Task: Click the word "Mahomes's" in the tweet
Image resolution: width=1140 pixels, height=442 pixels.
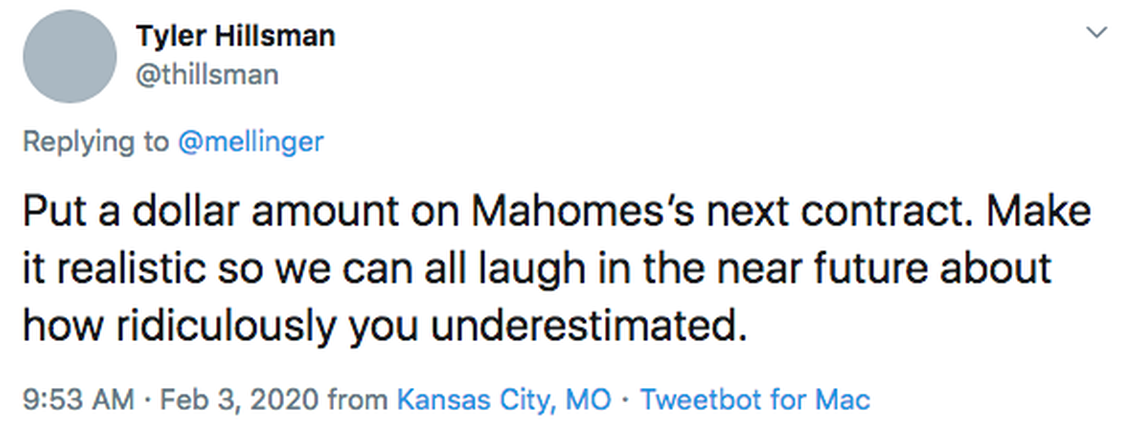Action: click(x=564, y=212)
